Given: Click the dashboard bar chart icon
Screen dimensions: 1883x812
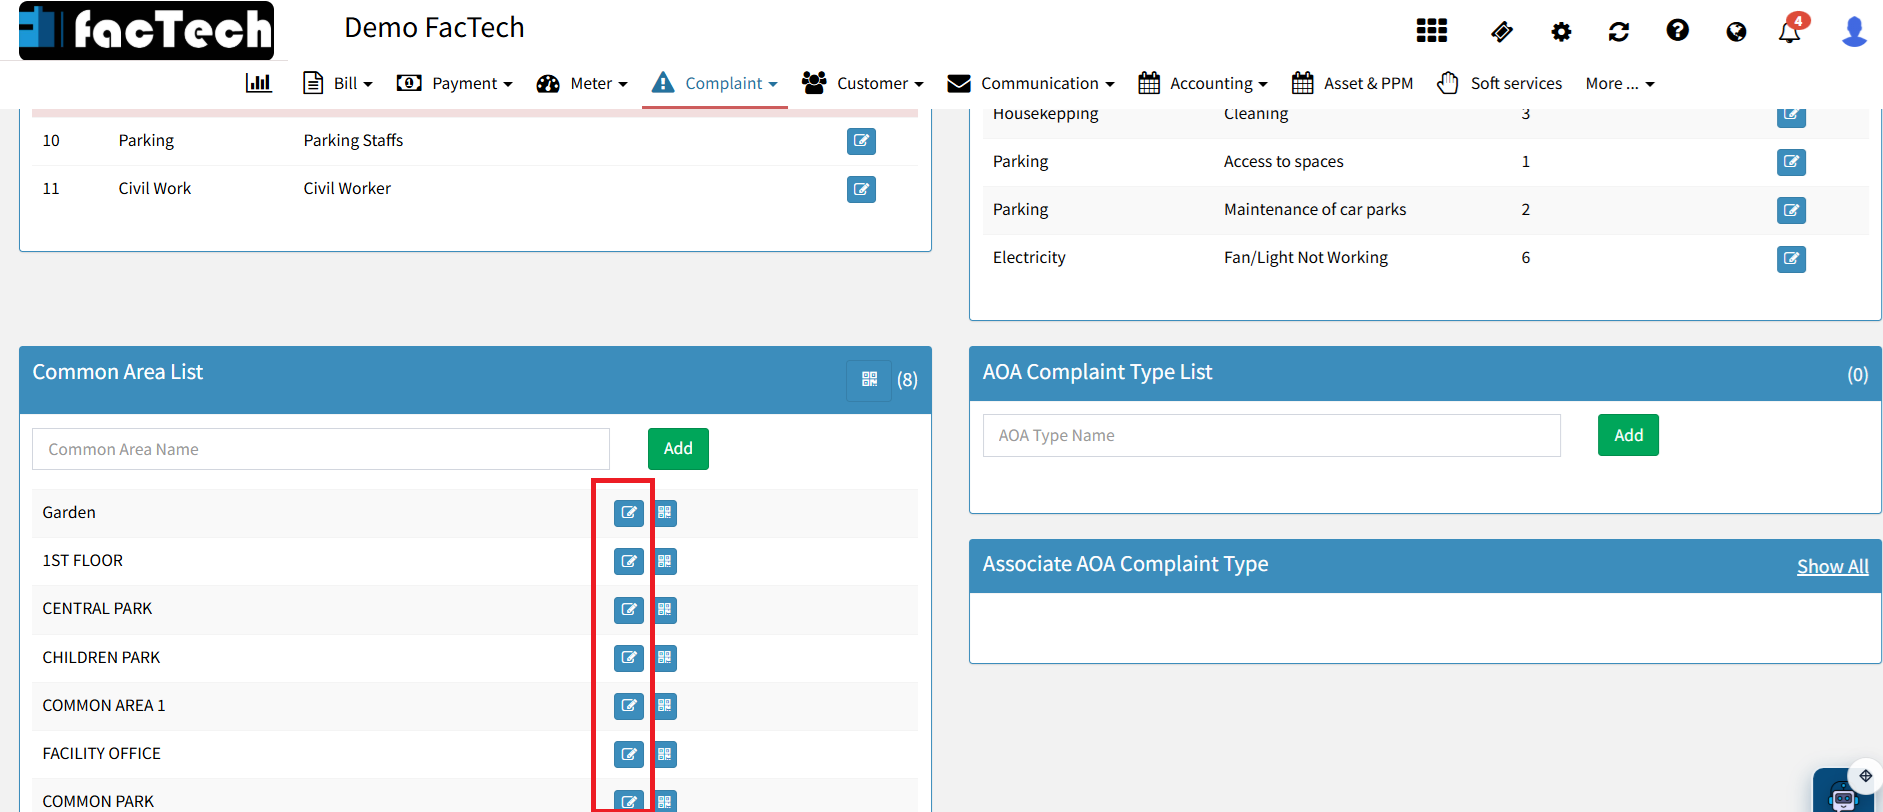Looking at the screenshot, I should coord(258,83).
